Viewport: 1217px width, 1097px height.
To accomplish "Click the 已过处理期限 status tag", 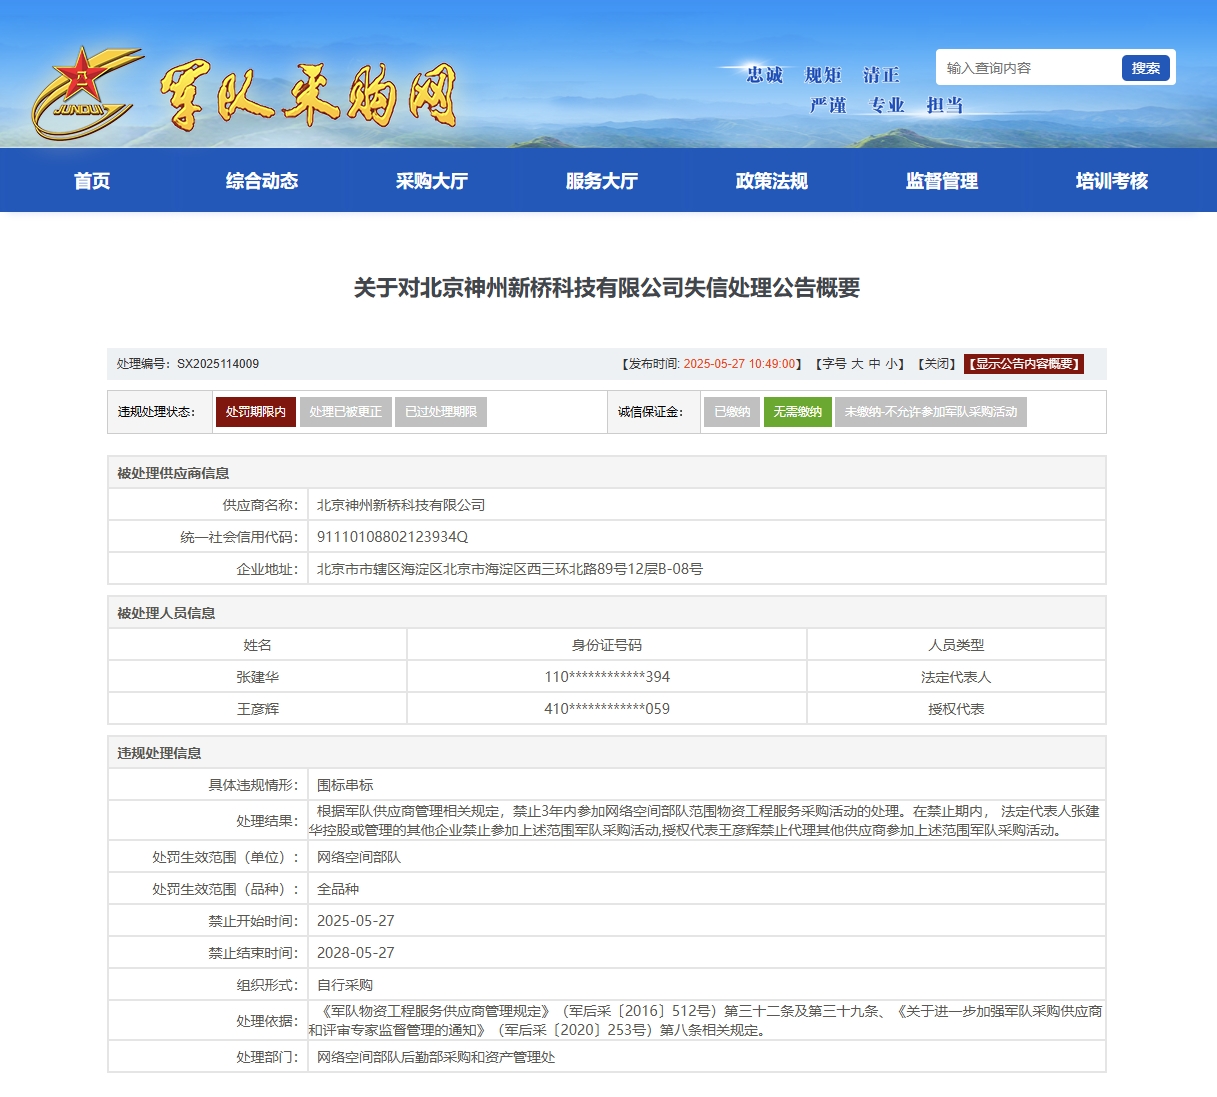I will coord(441,412).
